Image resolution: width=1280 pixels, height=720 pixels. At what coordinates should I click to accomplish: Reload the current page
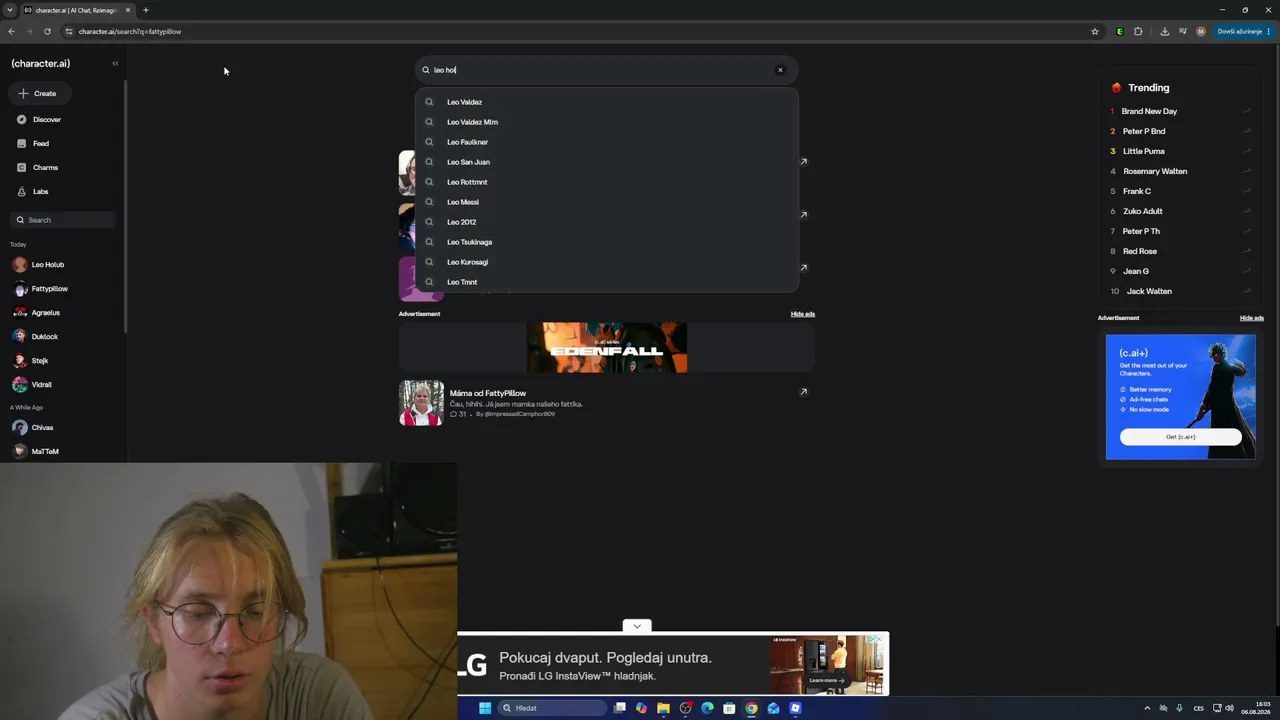[47, 31]
